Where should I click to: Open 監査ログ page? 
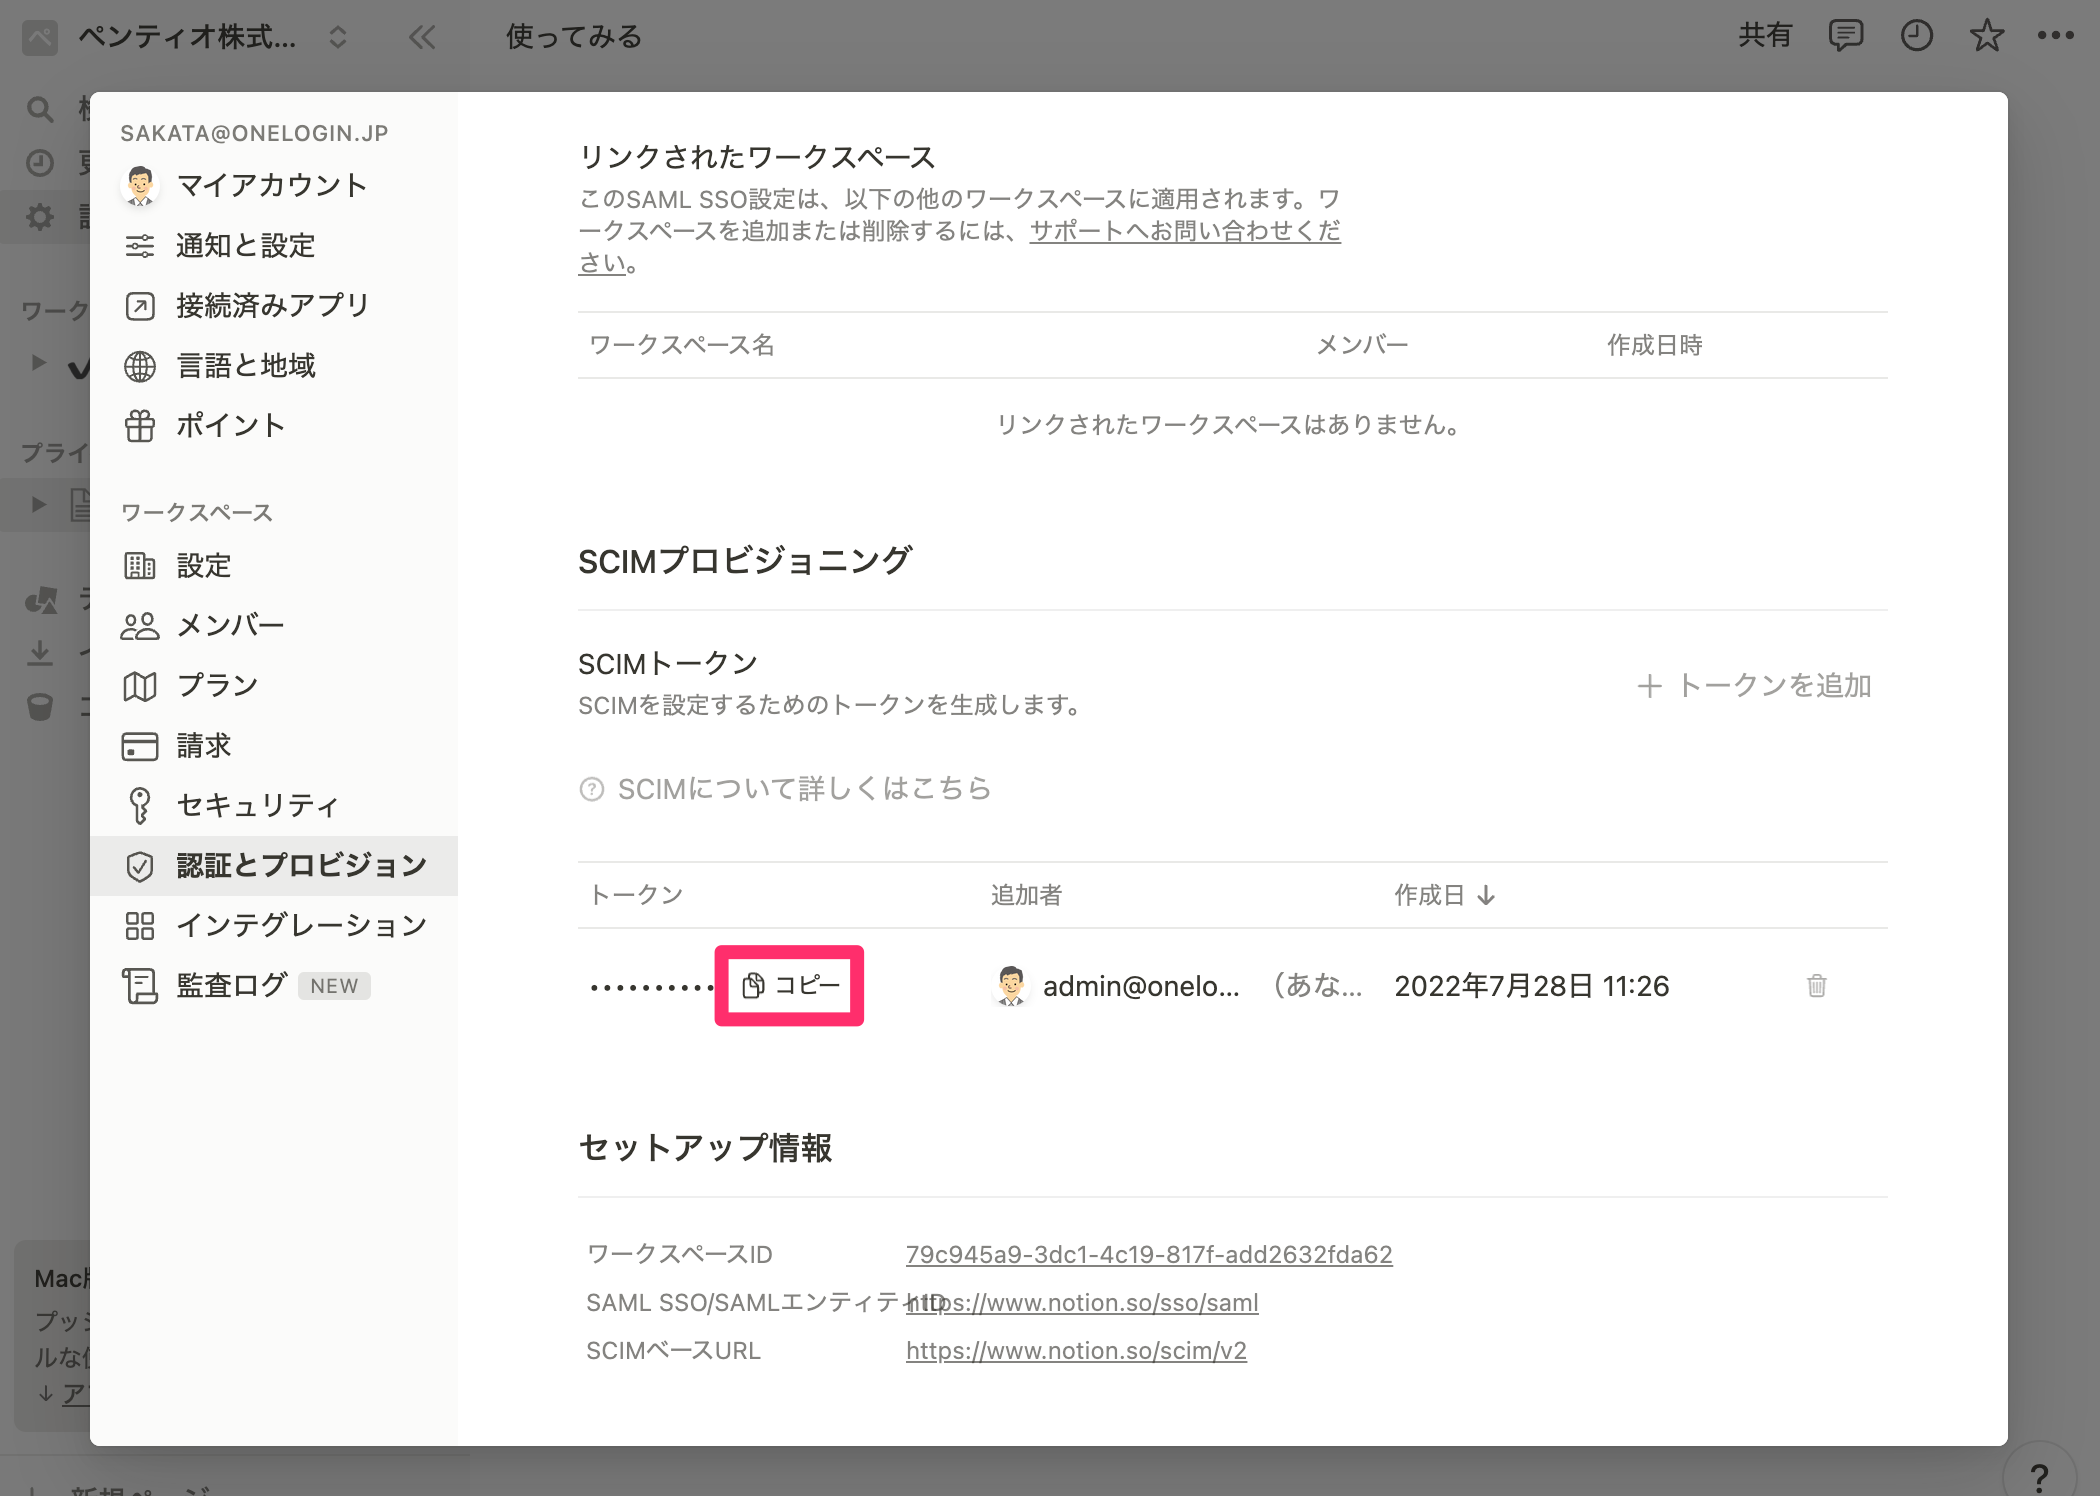coord(273,986)
